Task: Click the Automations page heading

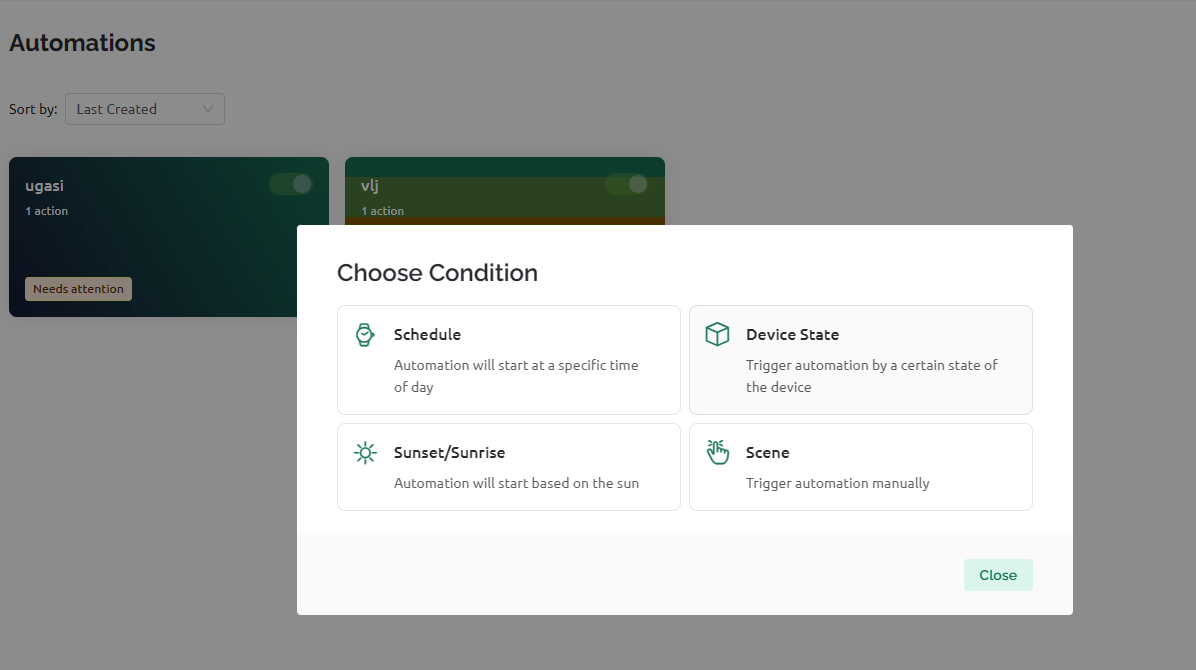Action: (82, 43)
